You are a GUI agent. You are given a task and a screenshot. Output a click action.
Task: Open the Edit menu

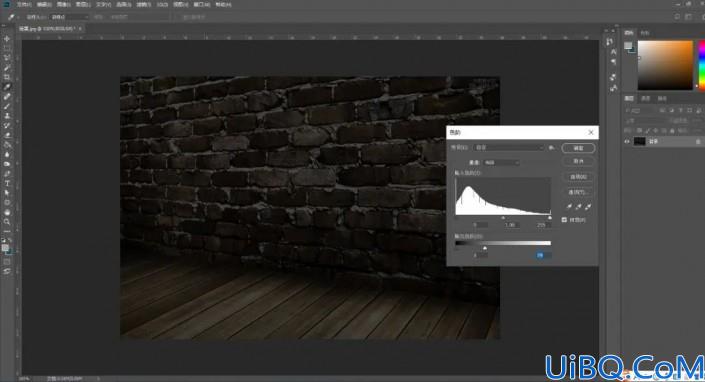point(44,4)
